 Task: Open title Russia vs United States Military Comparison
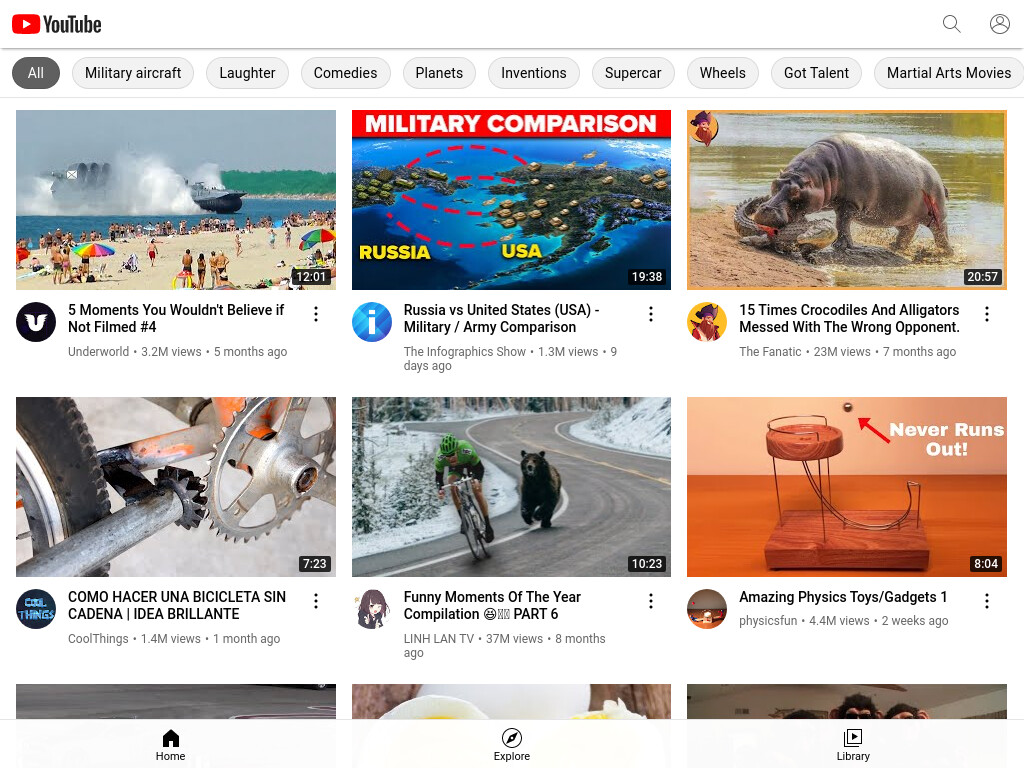click(501, 318)
